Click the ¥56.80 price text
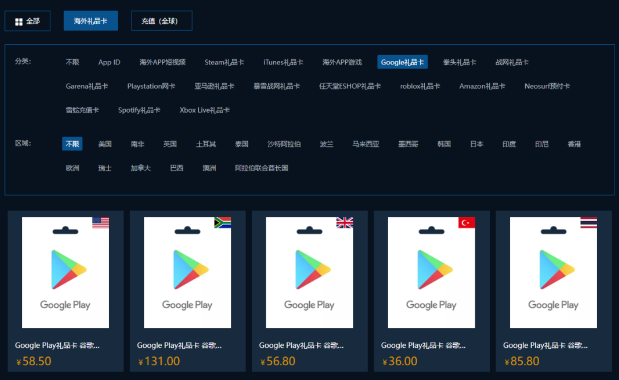This screenshot has height=380, width=619. coord(278,361)
